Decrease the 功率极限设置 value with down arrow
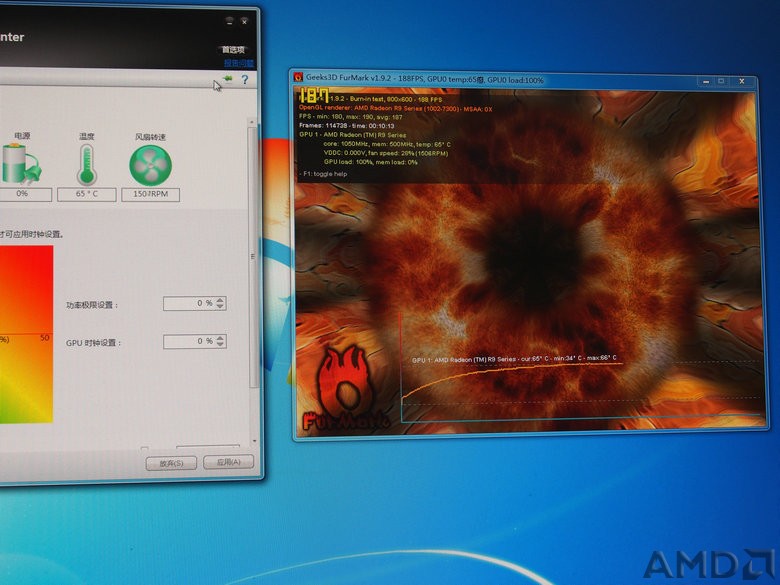The image size is (780, 585). (220, 306)
